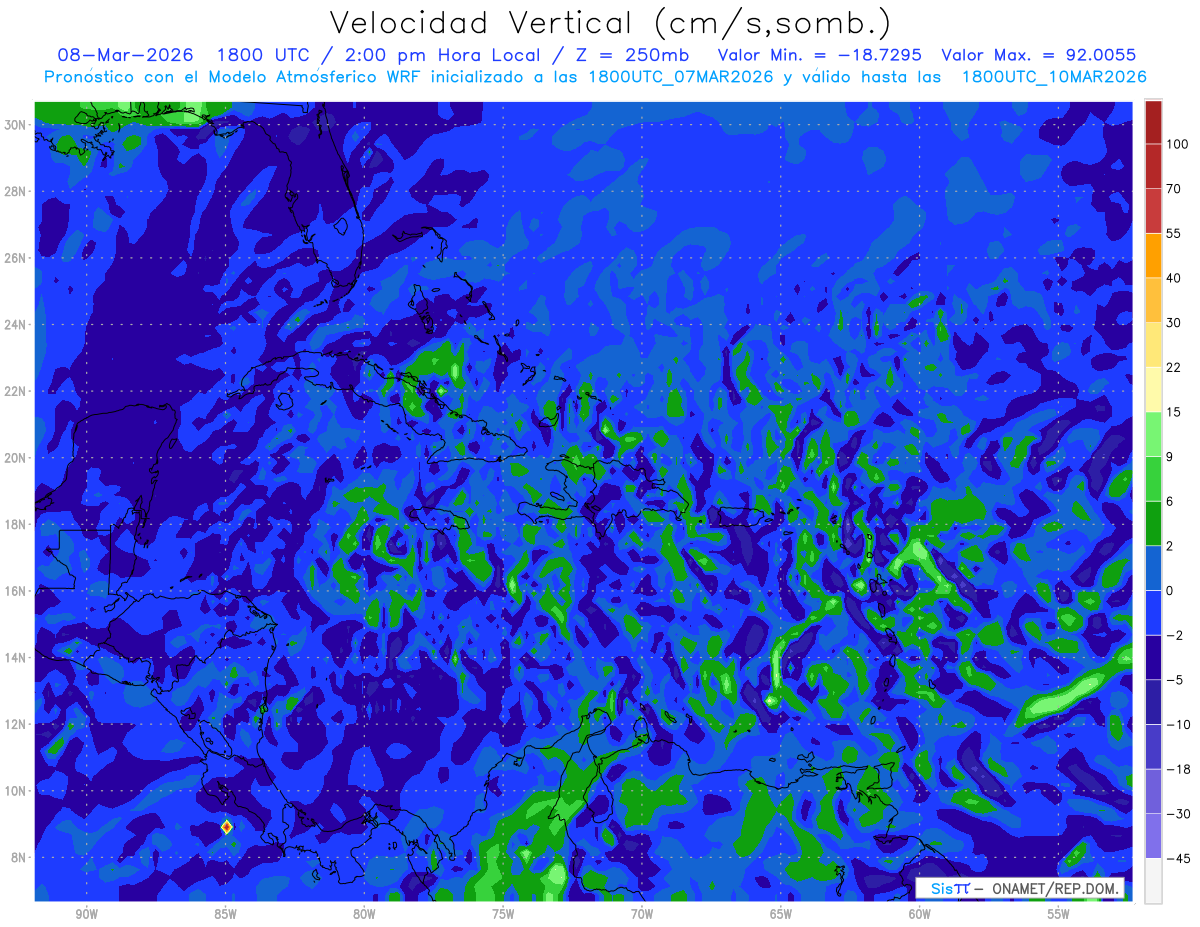1200x927 pixels.
Task: Click the longitude label '75W'
Action: point(503,914)
